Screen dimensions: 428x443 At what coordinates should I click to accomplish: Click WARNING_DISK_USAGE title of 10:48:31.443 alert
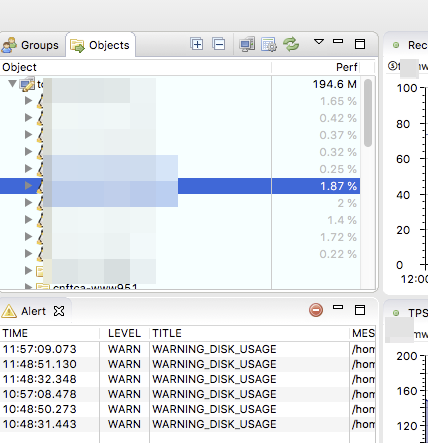[214, 424]
